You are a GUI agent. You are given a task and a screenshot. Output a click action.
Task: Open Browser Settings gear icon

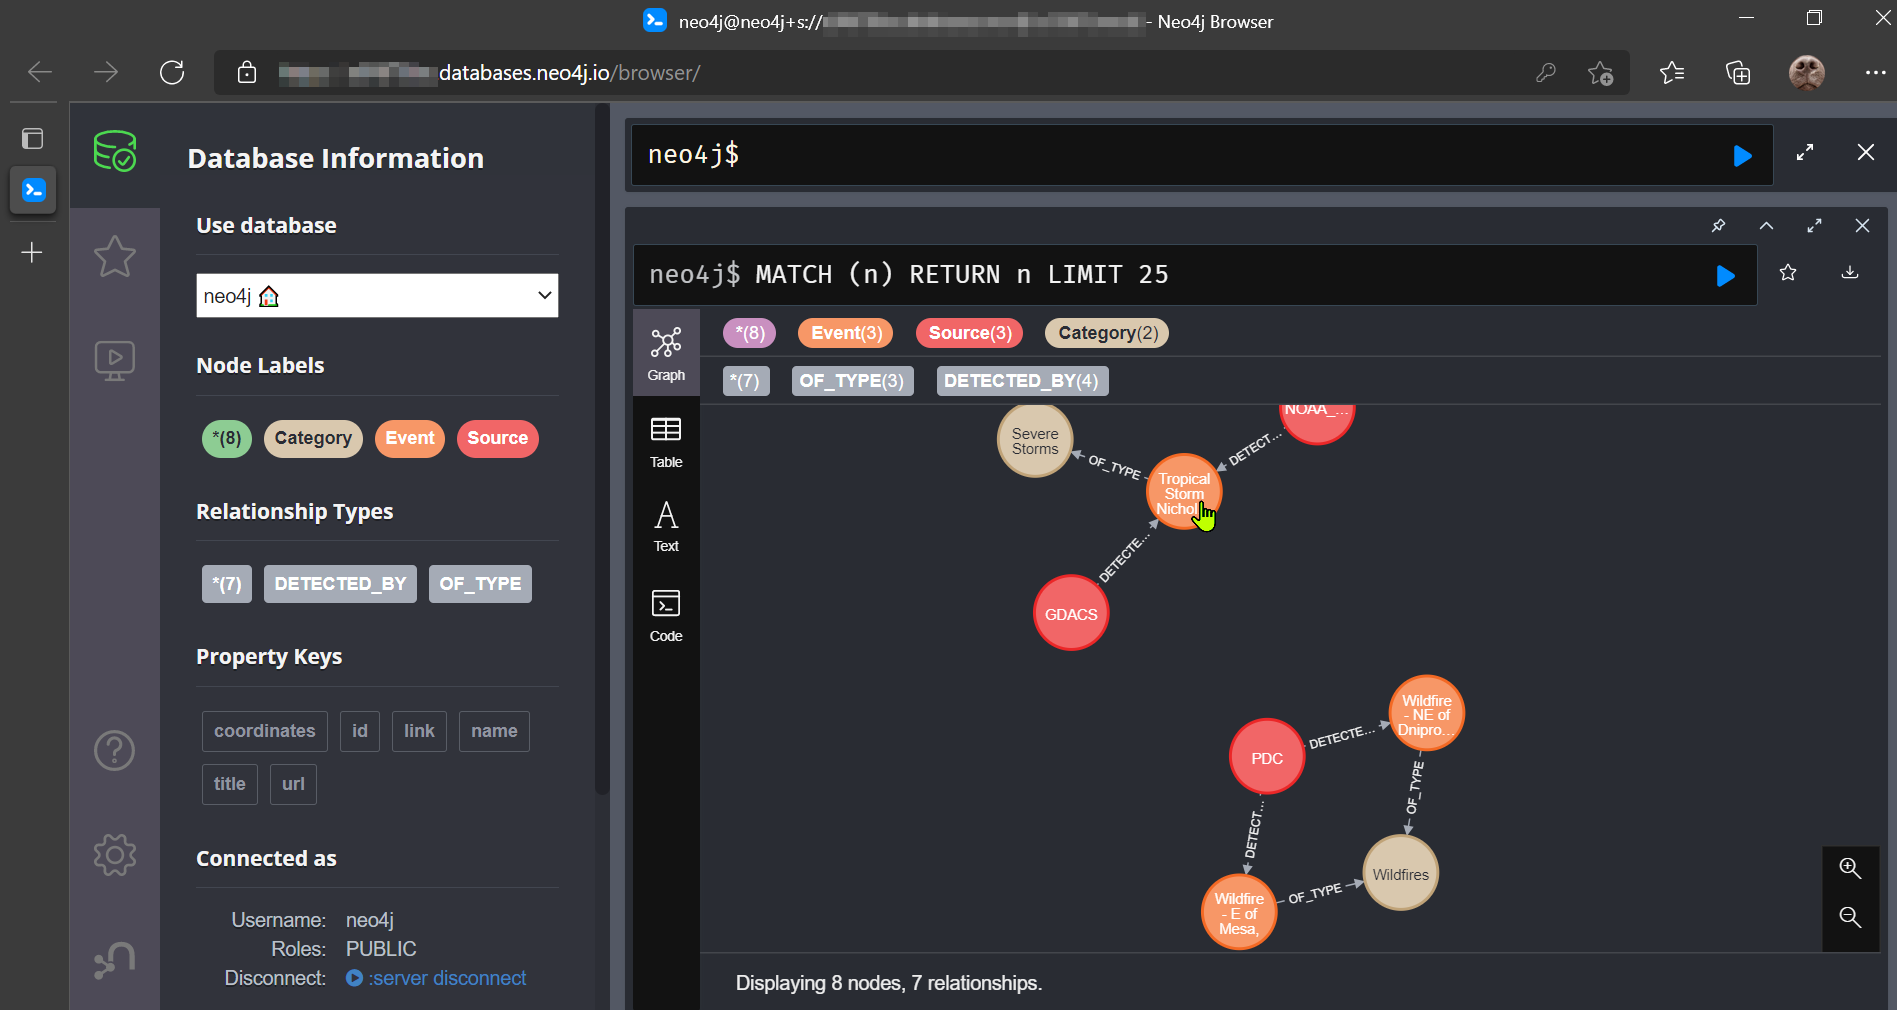[x=114, y=855]
